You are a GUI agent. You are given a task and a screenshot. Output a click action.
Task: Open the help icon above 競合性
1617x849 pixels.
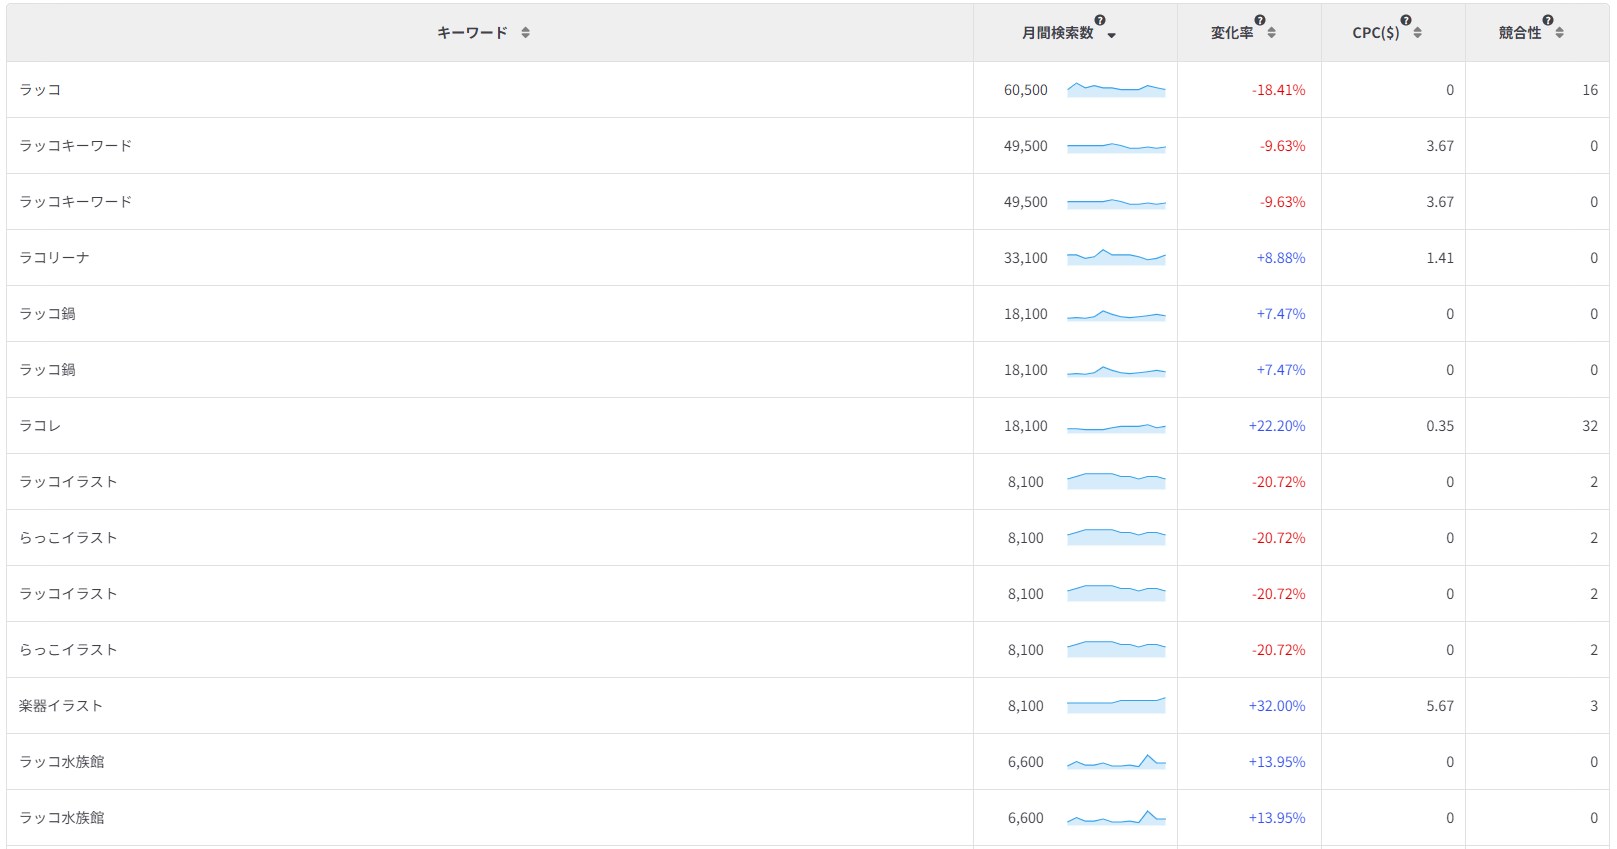(x=1548, y=20)
